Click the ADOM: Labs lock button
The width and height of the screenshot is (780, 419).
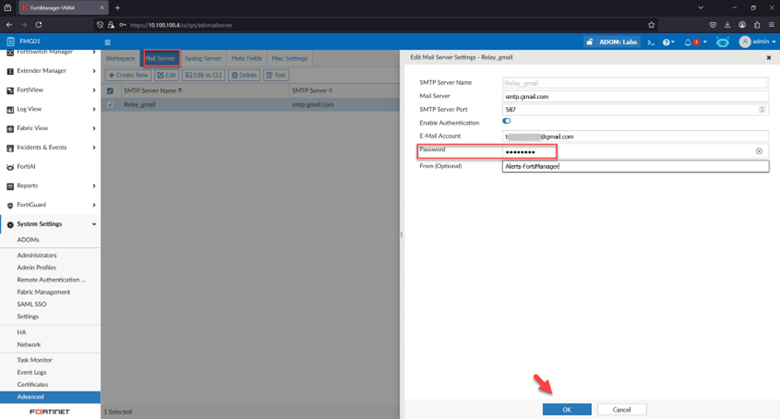(x=612, y=42)
